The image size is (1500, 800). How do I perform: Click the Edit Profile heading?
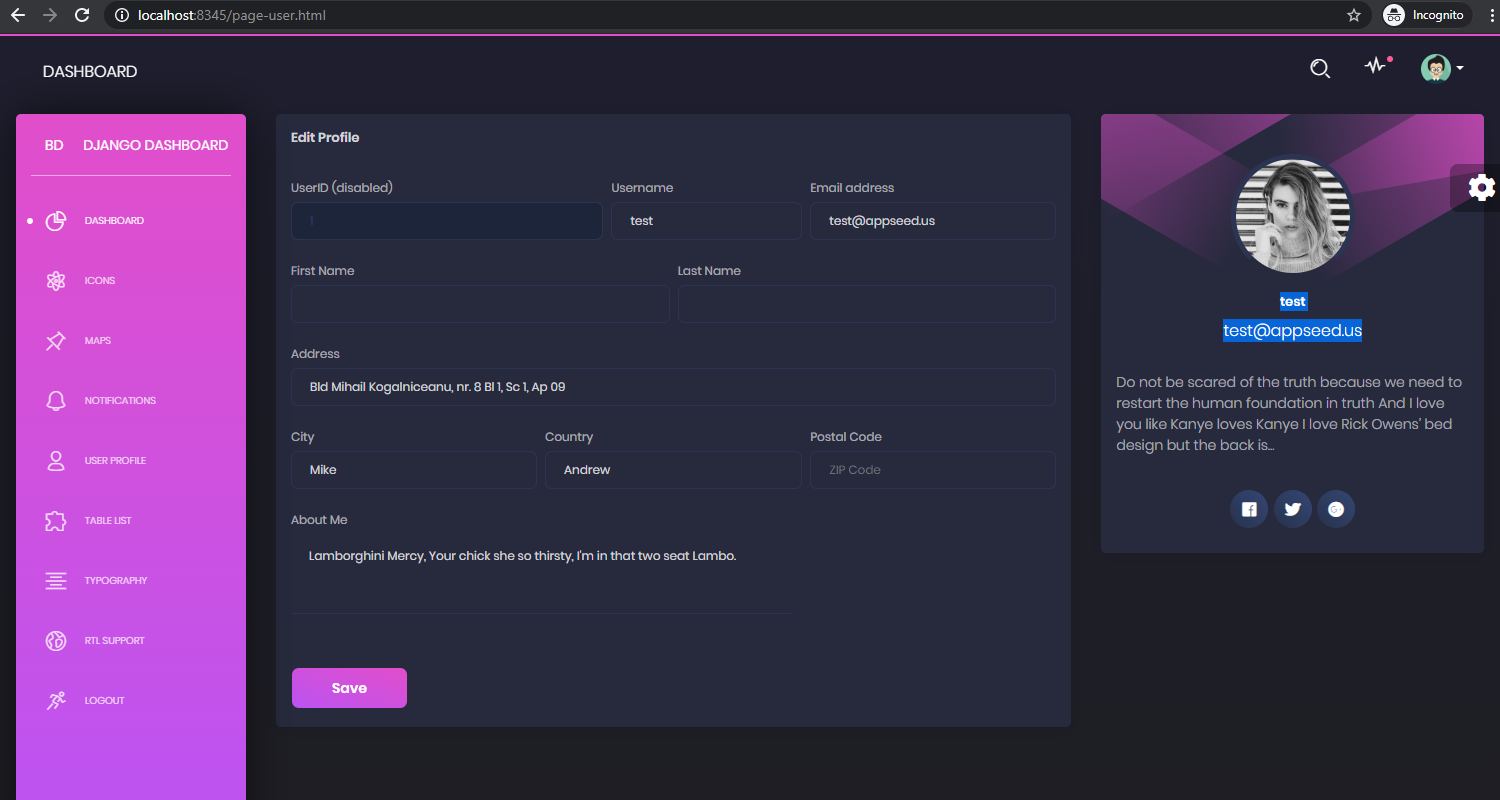[x=325, y=137]
